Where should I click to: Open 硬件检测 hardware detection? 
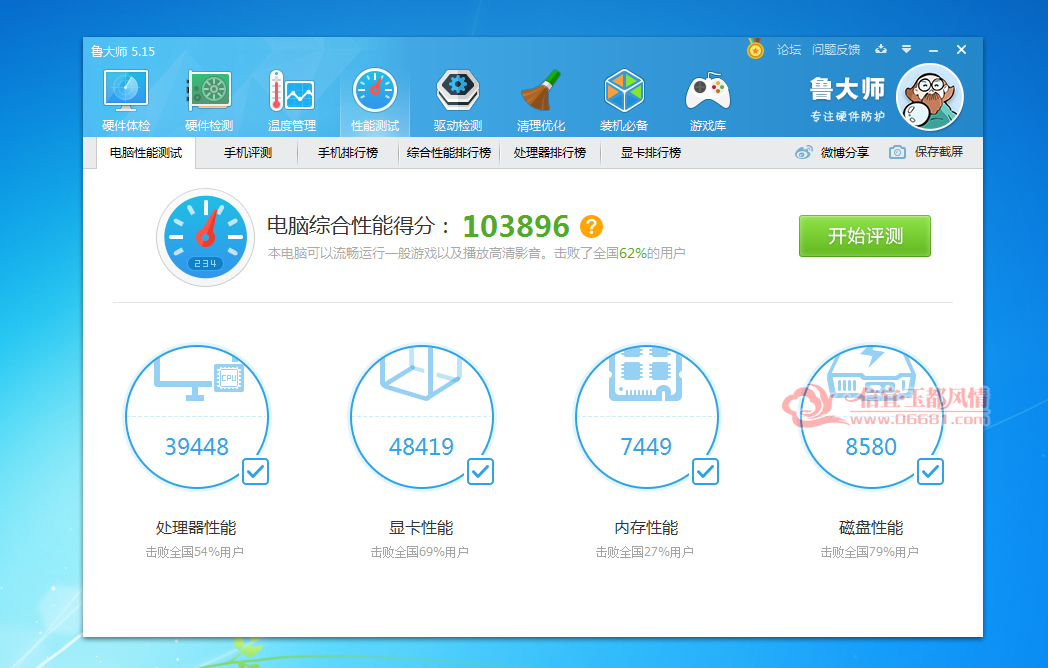(209, 100)
